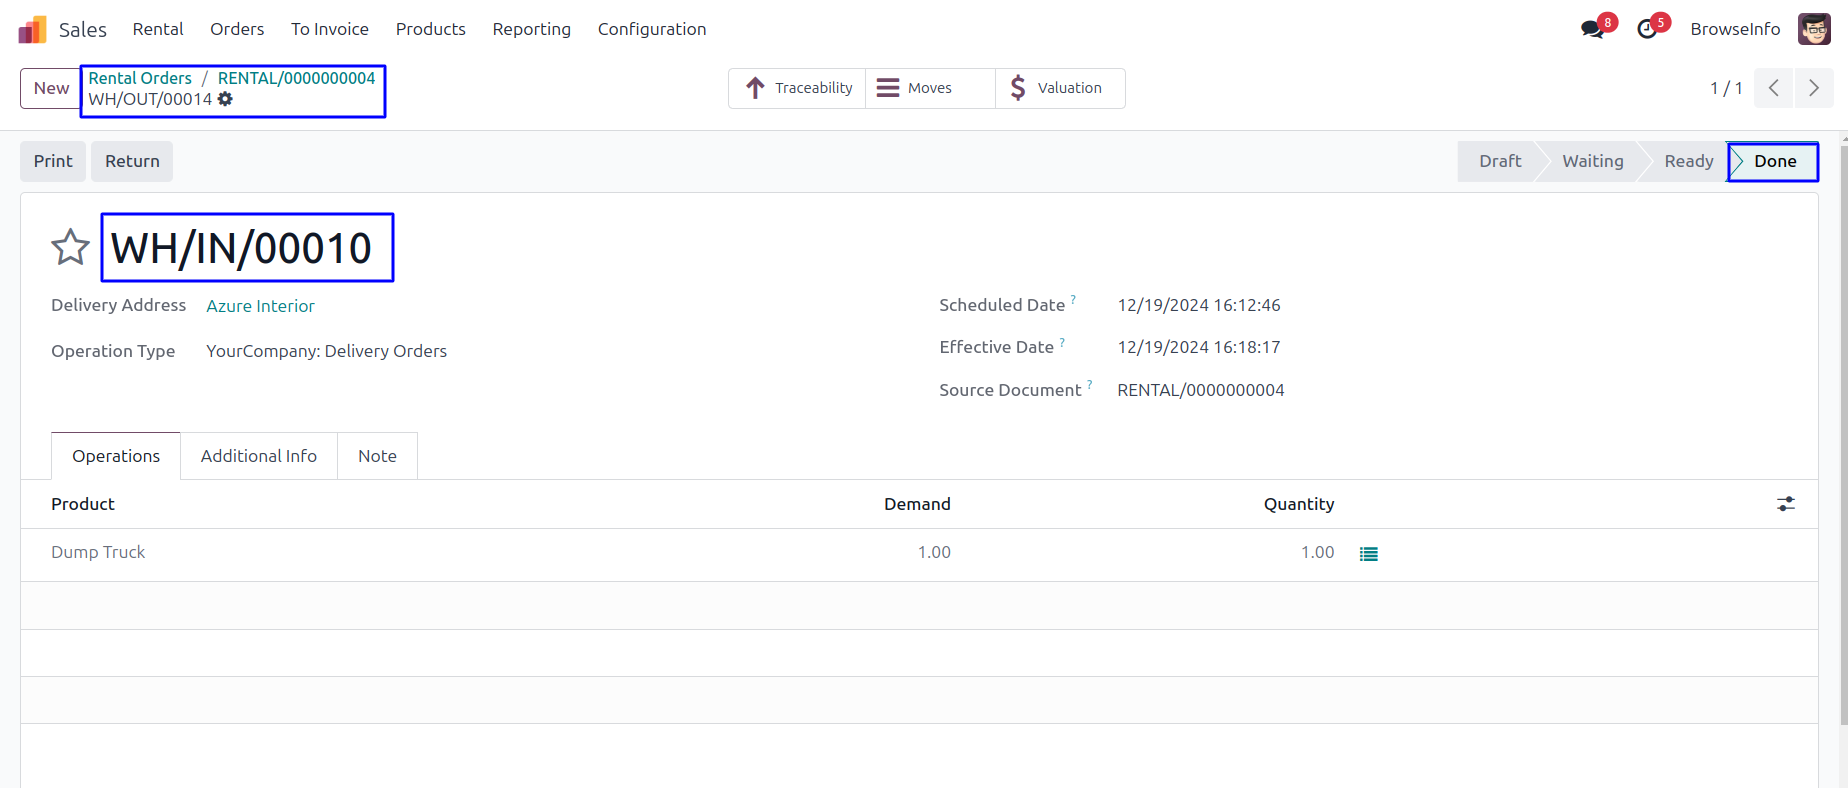Viewport: 1848px width, 788px height.
Task: Go to next record arrow
Action: coord(1813,88)
